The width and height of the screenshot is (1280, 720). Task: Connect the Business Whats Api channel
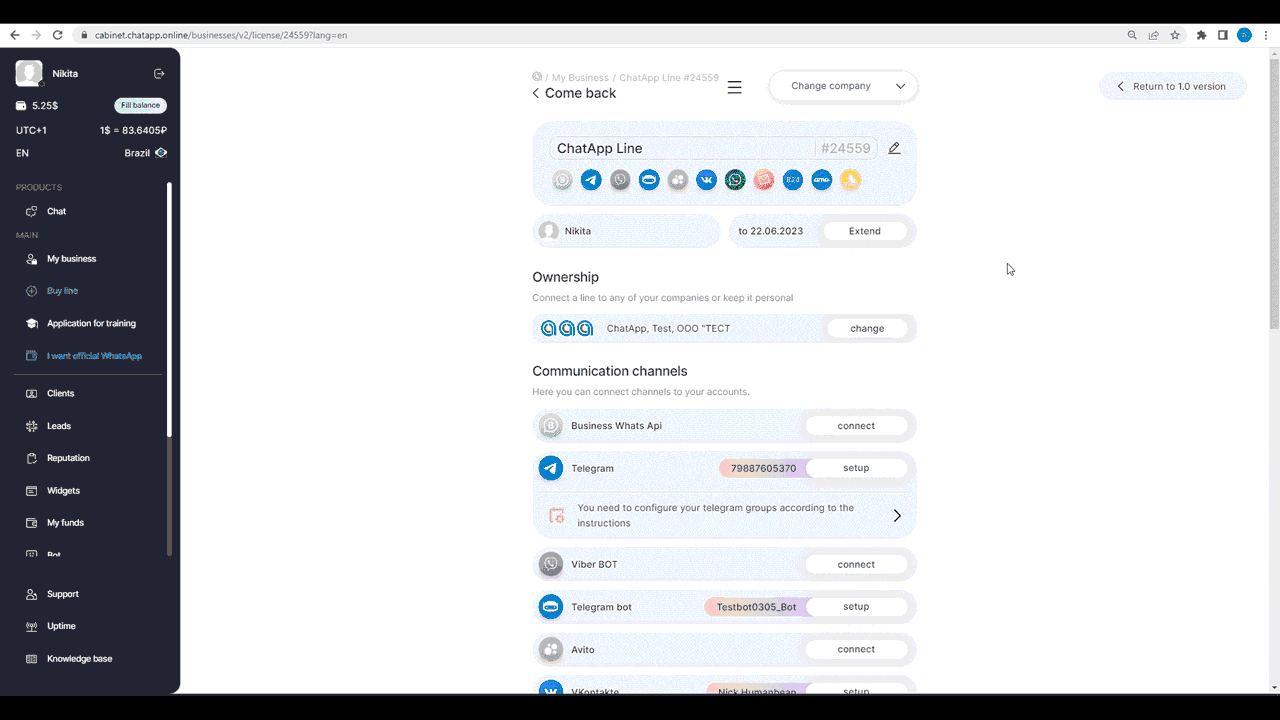[x=856, y=426]
